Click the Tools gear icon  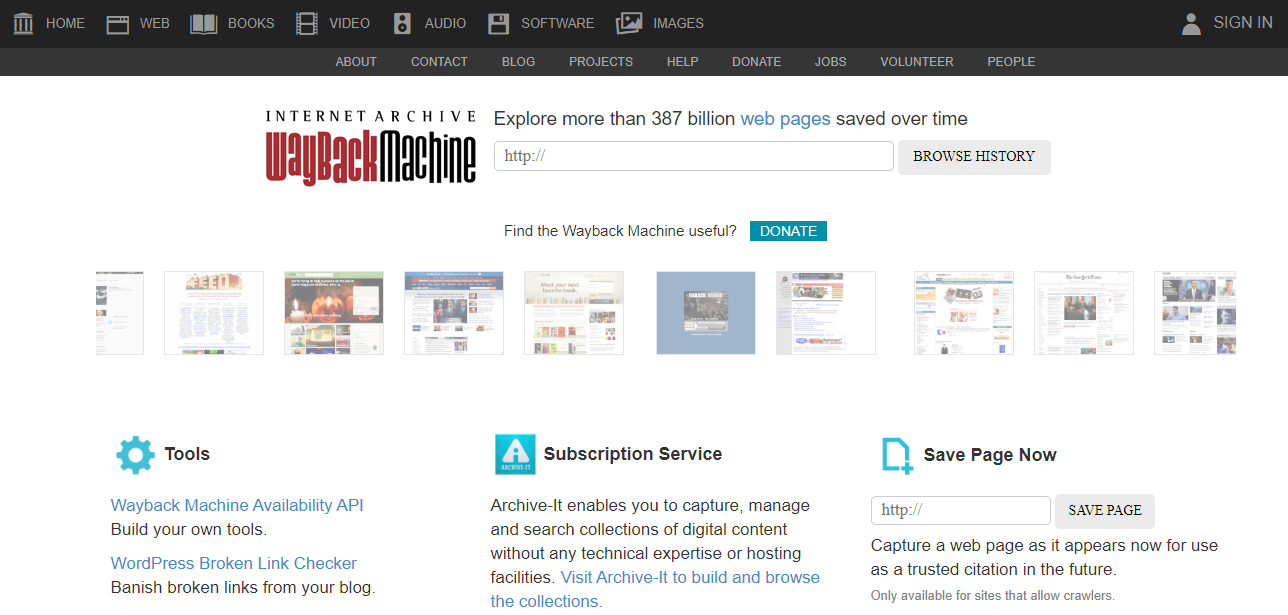135,454
